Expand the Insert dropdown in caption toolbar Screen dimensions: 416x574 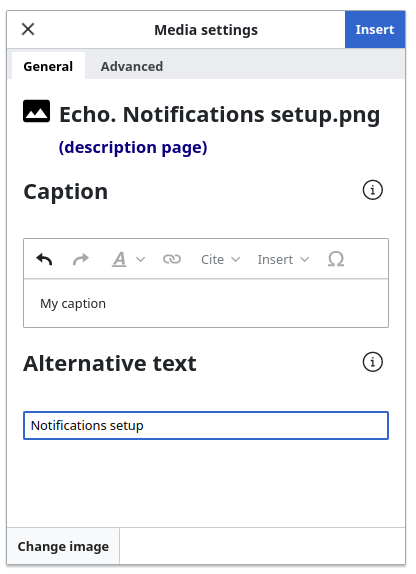pyautogui.click(x=283, y=260)
